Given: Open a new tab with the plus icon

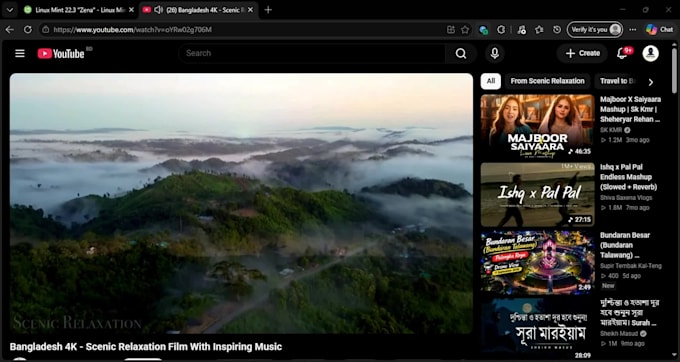Looking at the screenshot, I should pos(268,10).
